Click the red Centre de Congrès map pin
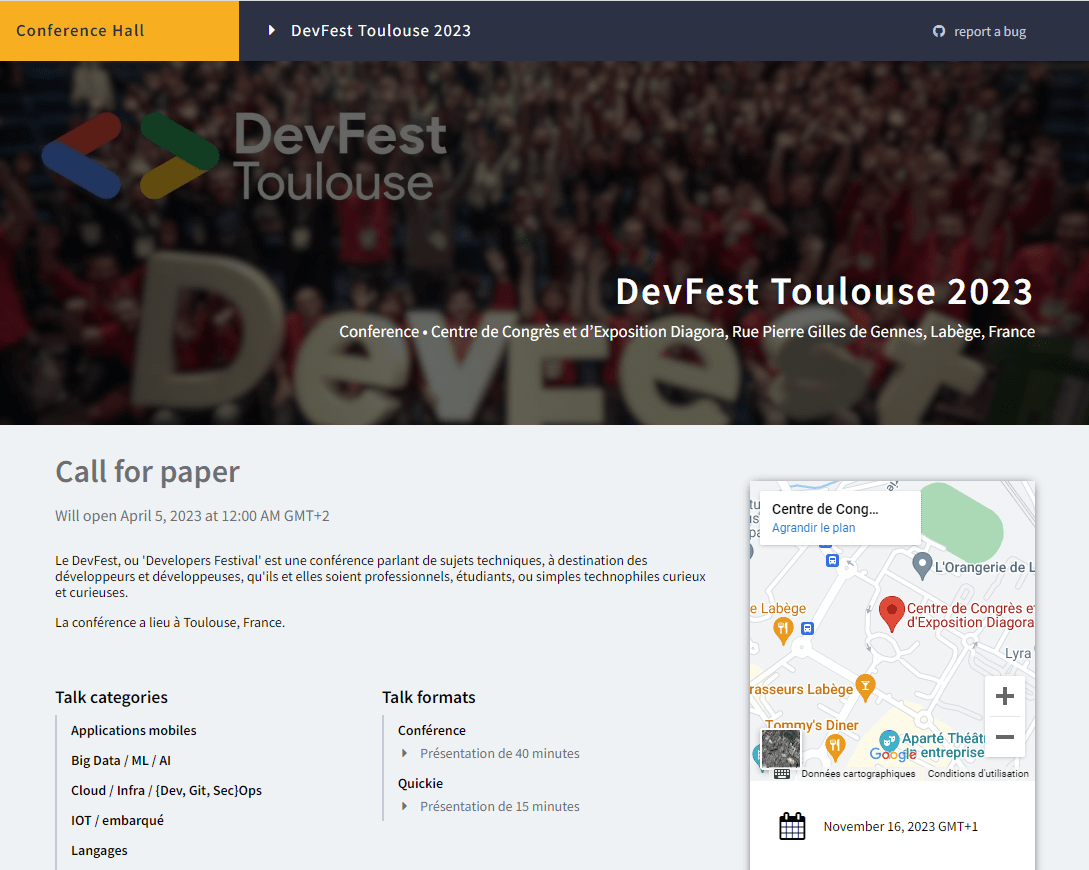 click(x=891, y=614)
